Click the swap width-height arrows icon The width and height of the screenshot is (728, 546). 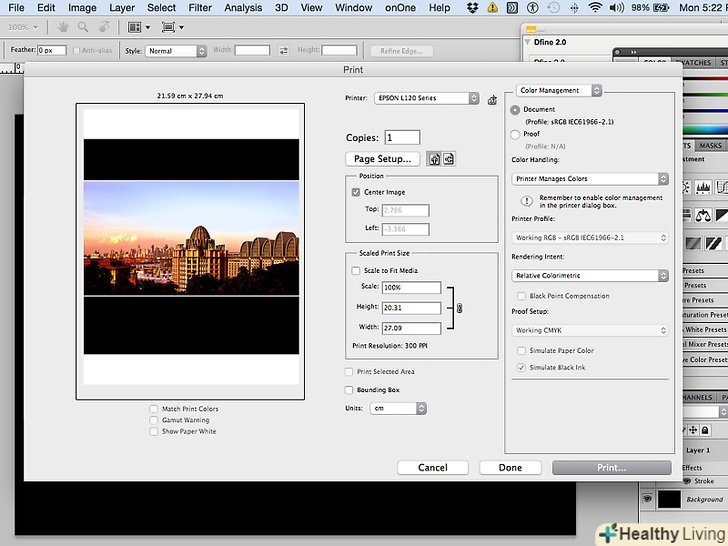[284, 50]
